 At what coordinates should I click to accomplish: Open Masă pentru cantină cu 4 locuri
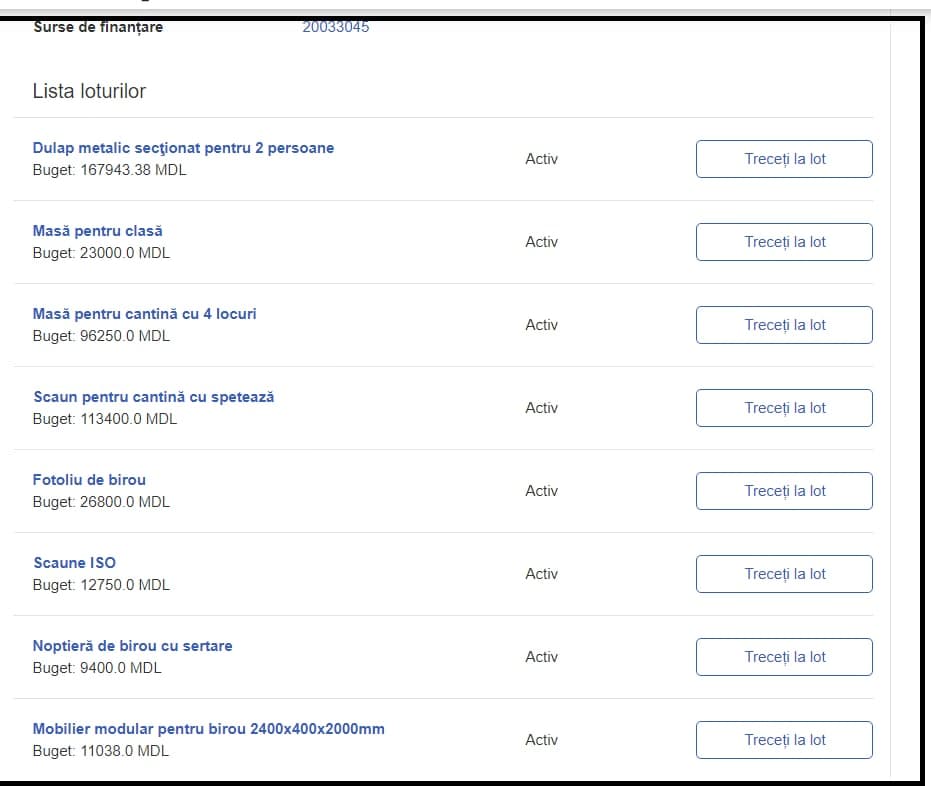[x=144, y=314]
